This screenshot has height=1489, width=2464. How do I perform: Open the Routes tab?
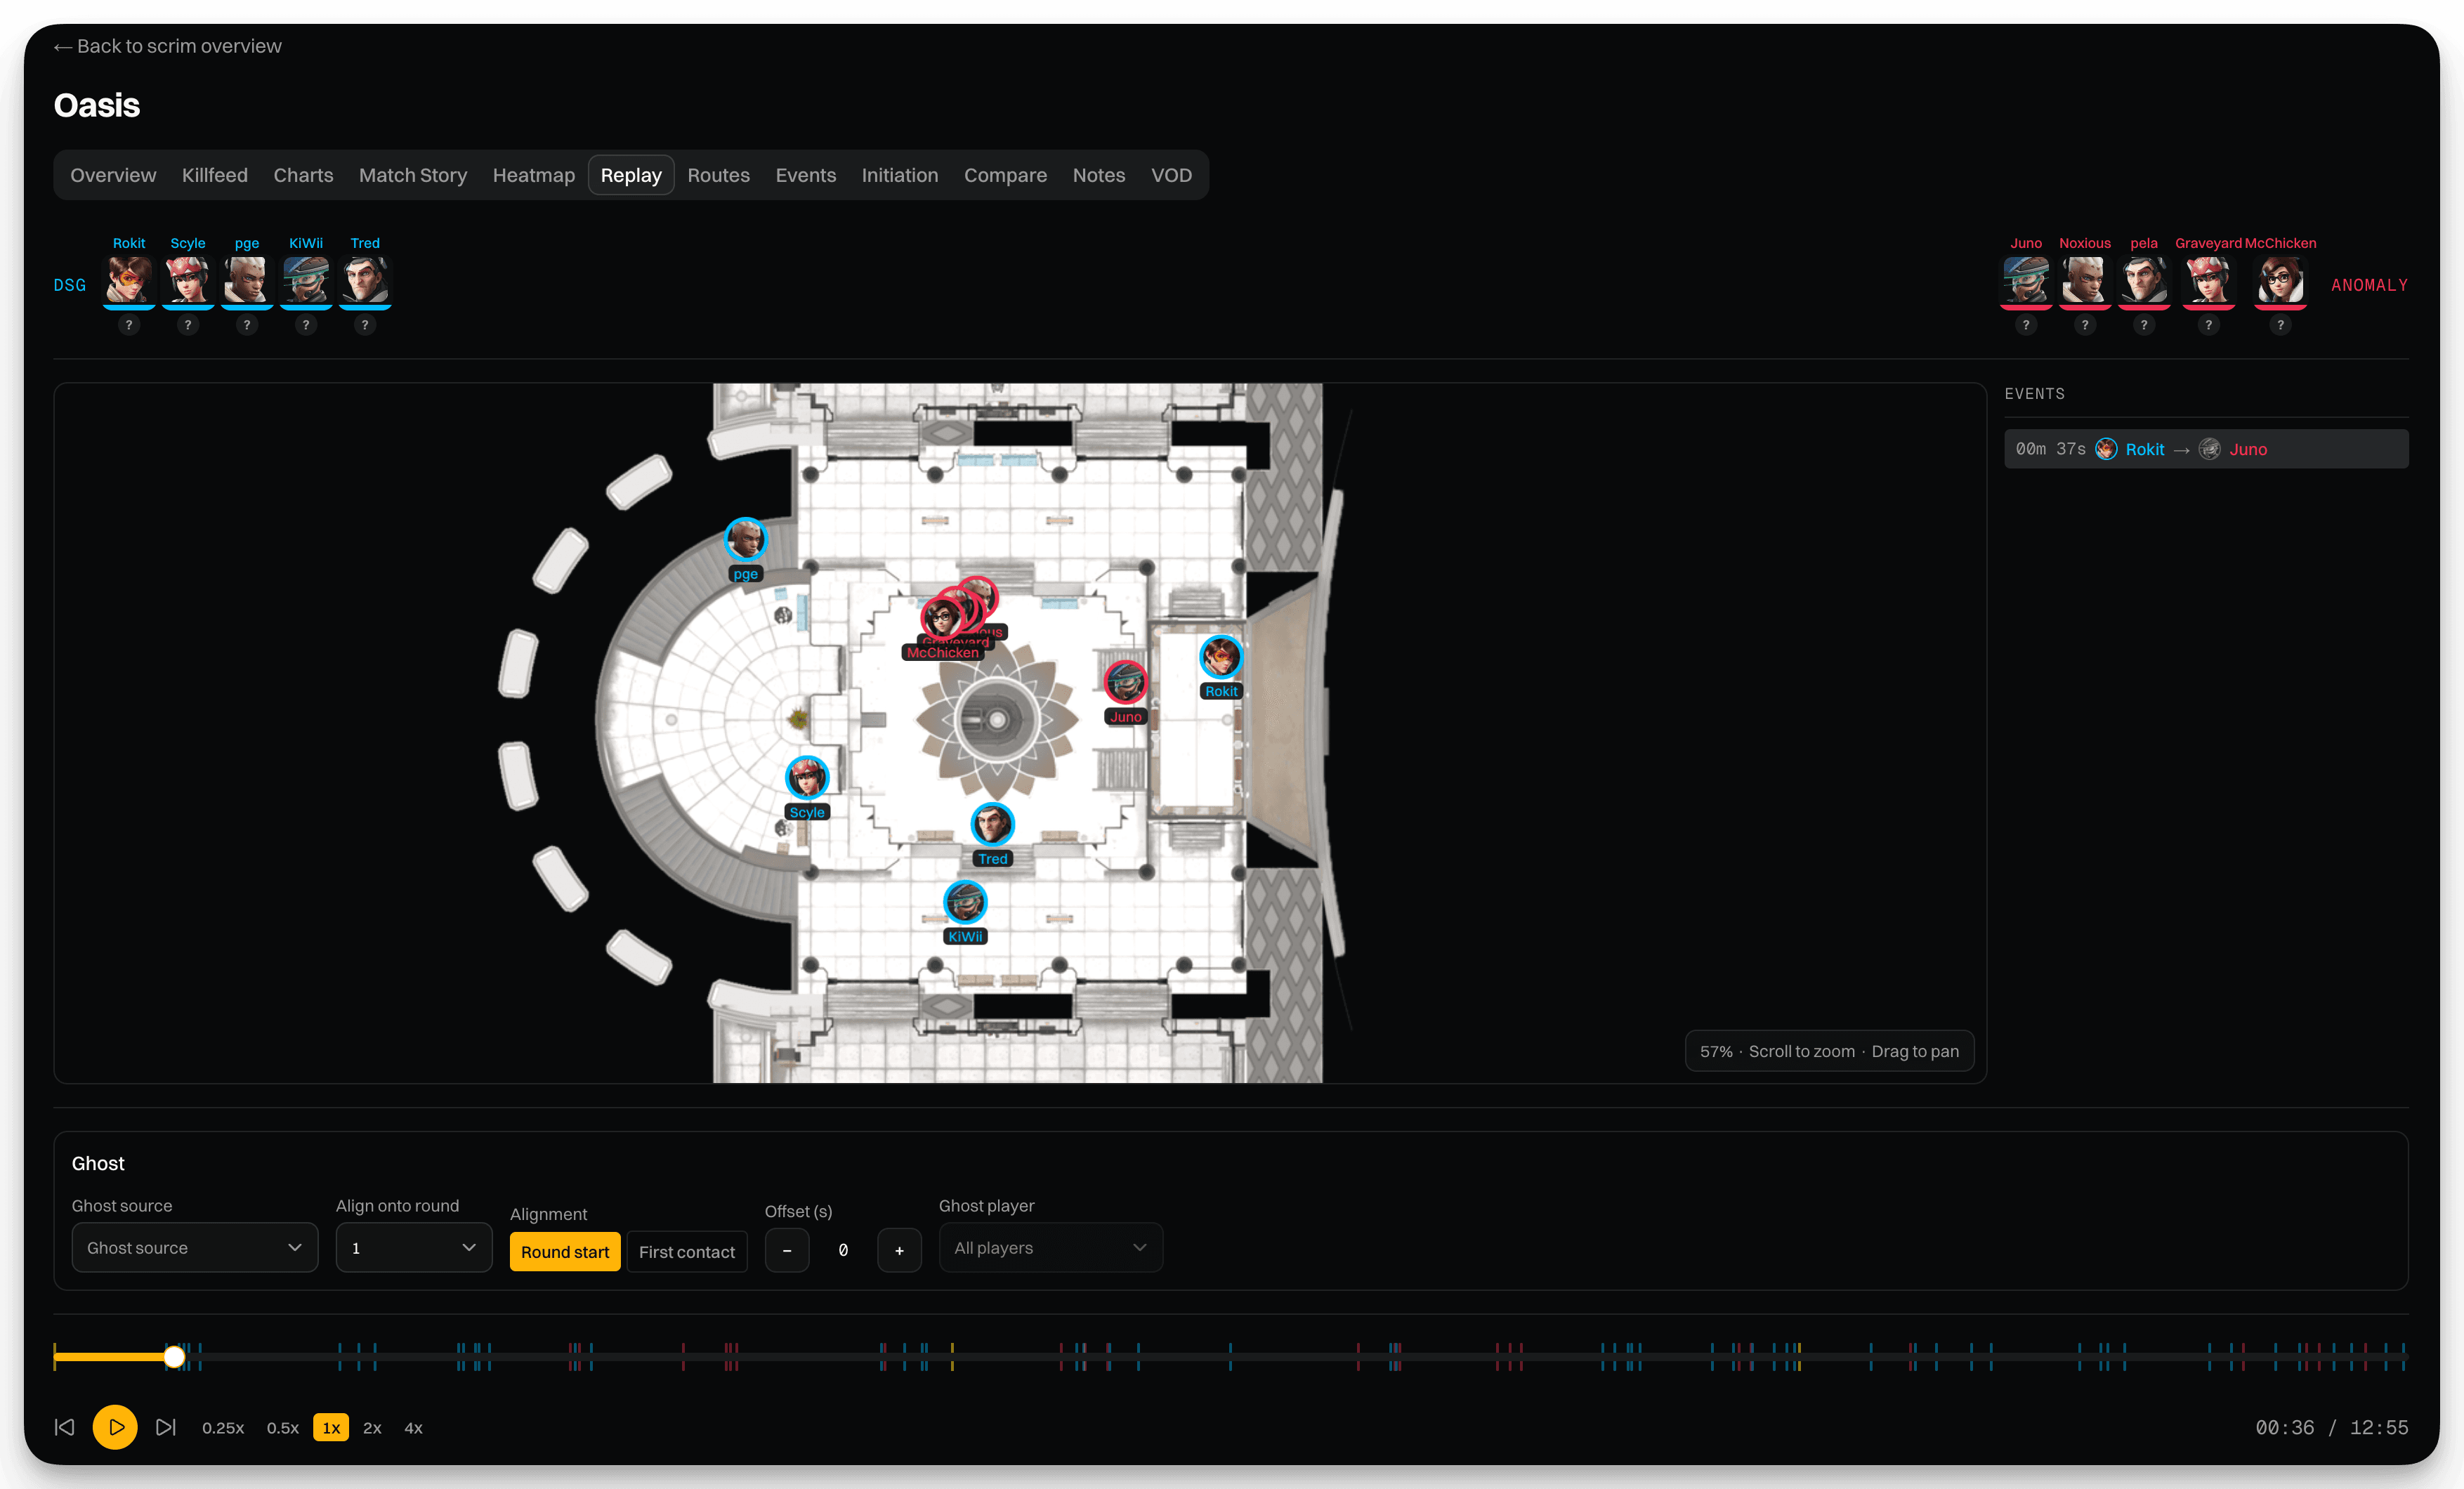(718, 175)
